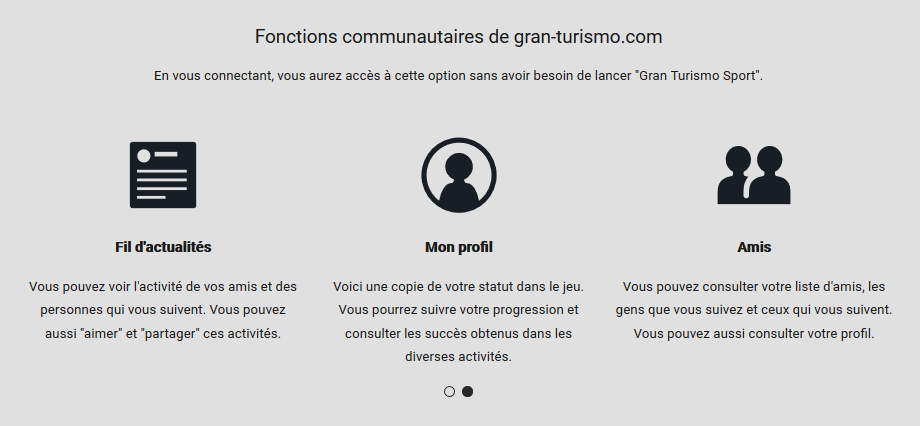
Task: Open the circular Mon profil avatar icon
Action: click(459, 175)
